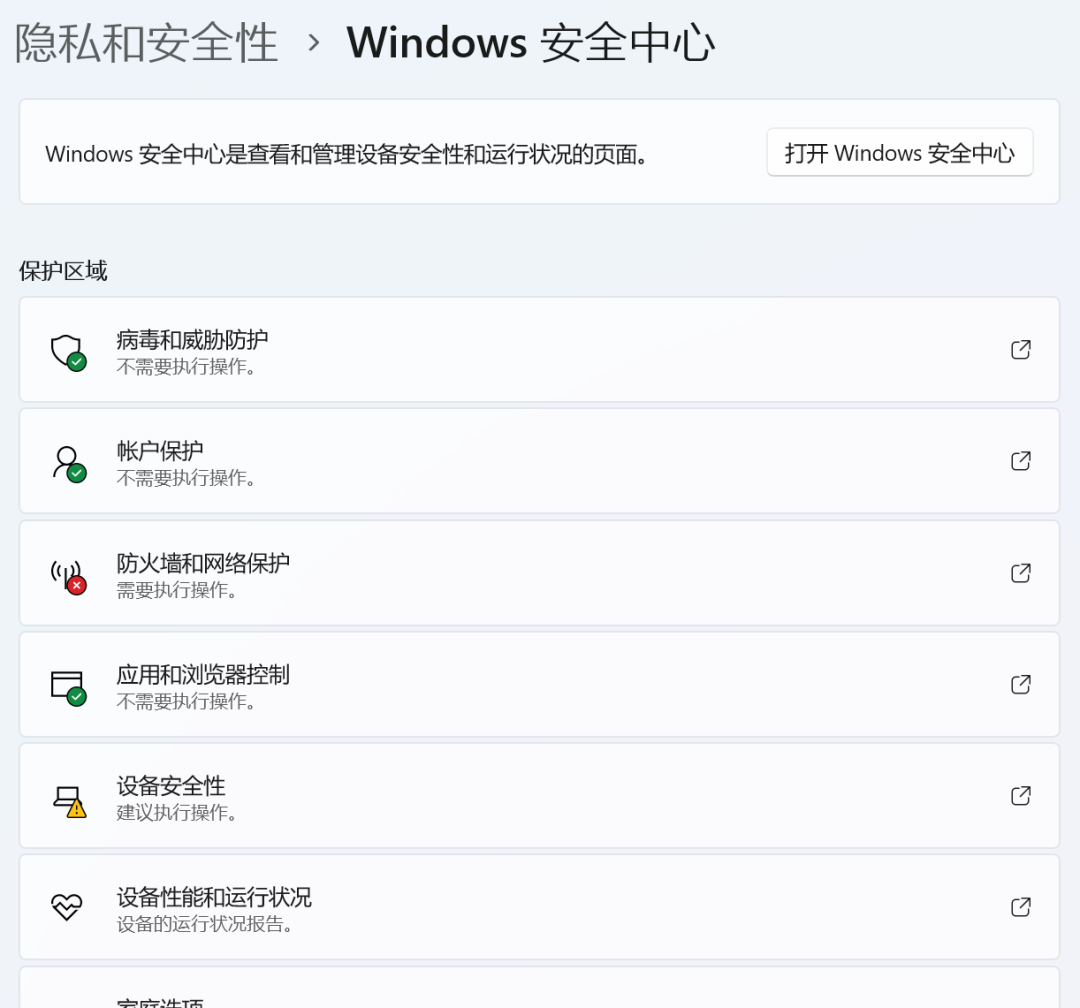Click the 帐户保护 person icon
This screenshot has width=1080, height=1008.
click(68, 464)
